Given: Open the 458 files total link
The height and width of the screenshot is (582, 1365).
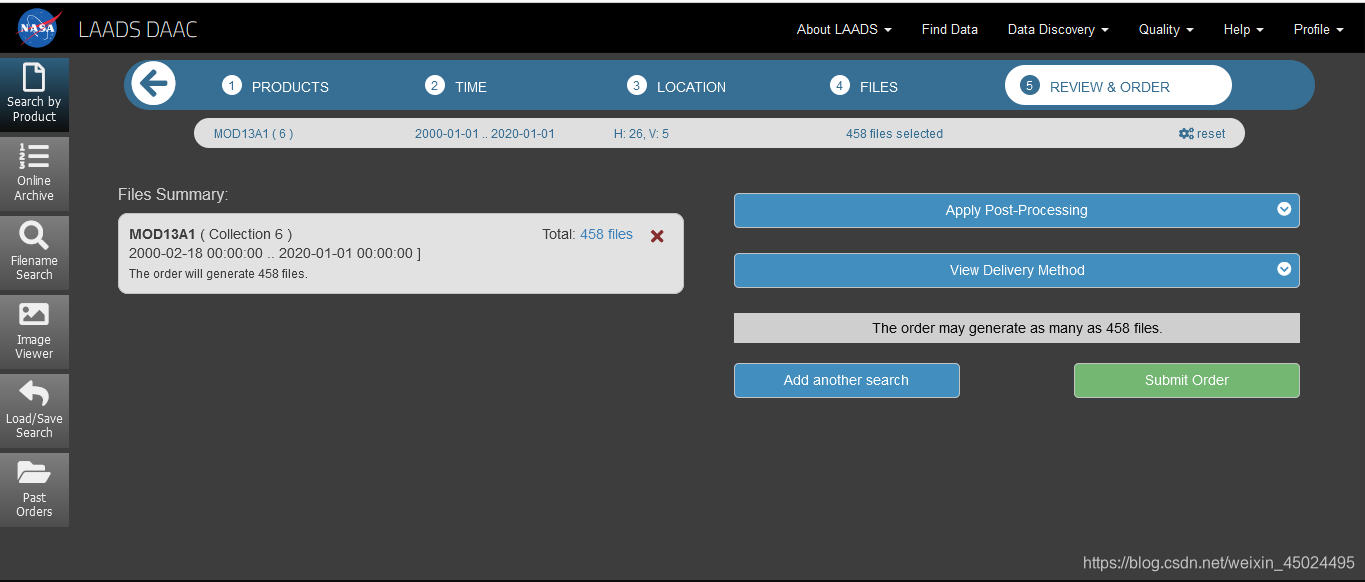Looking at the screenshot, I should 606,234.
